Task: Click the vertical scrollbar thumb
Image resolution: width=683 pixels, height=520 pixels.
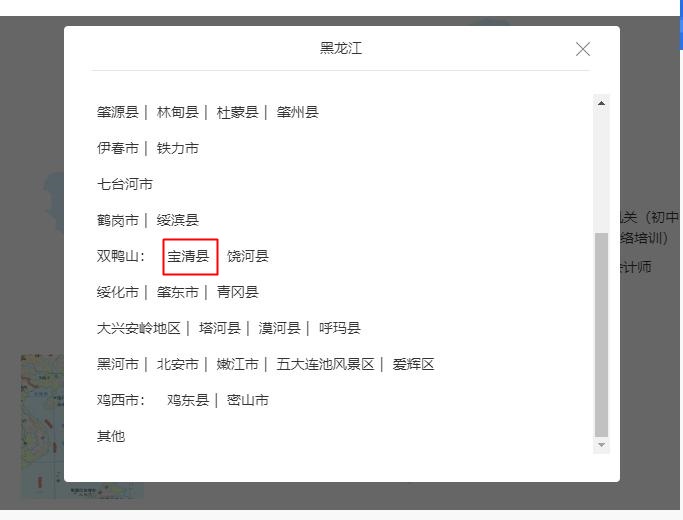Action: (x=601, y=335)
